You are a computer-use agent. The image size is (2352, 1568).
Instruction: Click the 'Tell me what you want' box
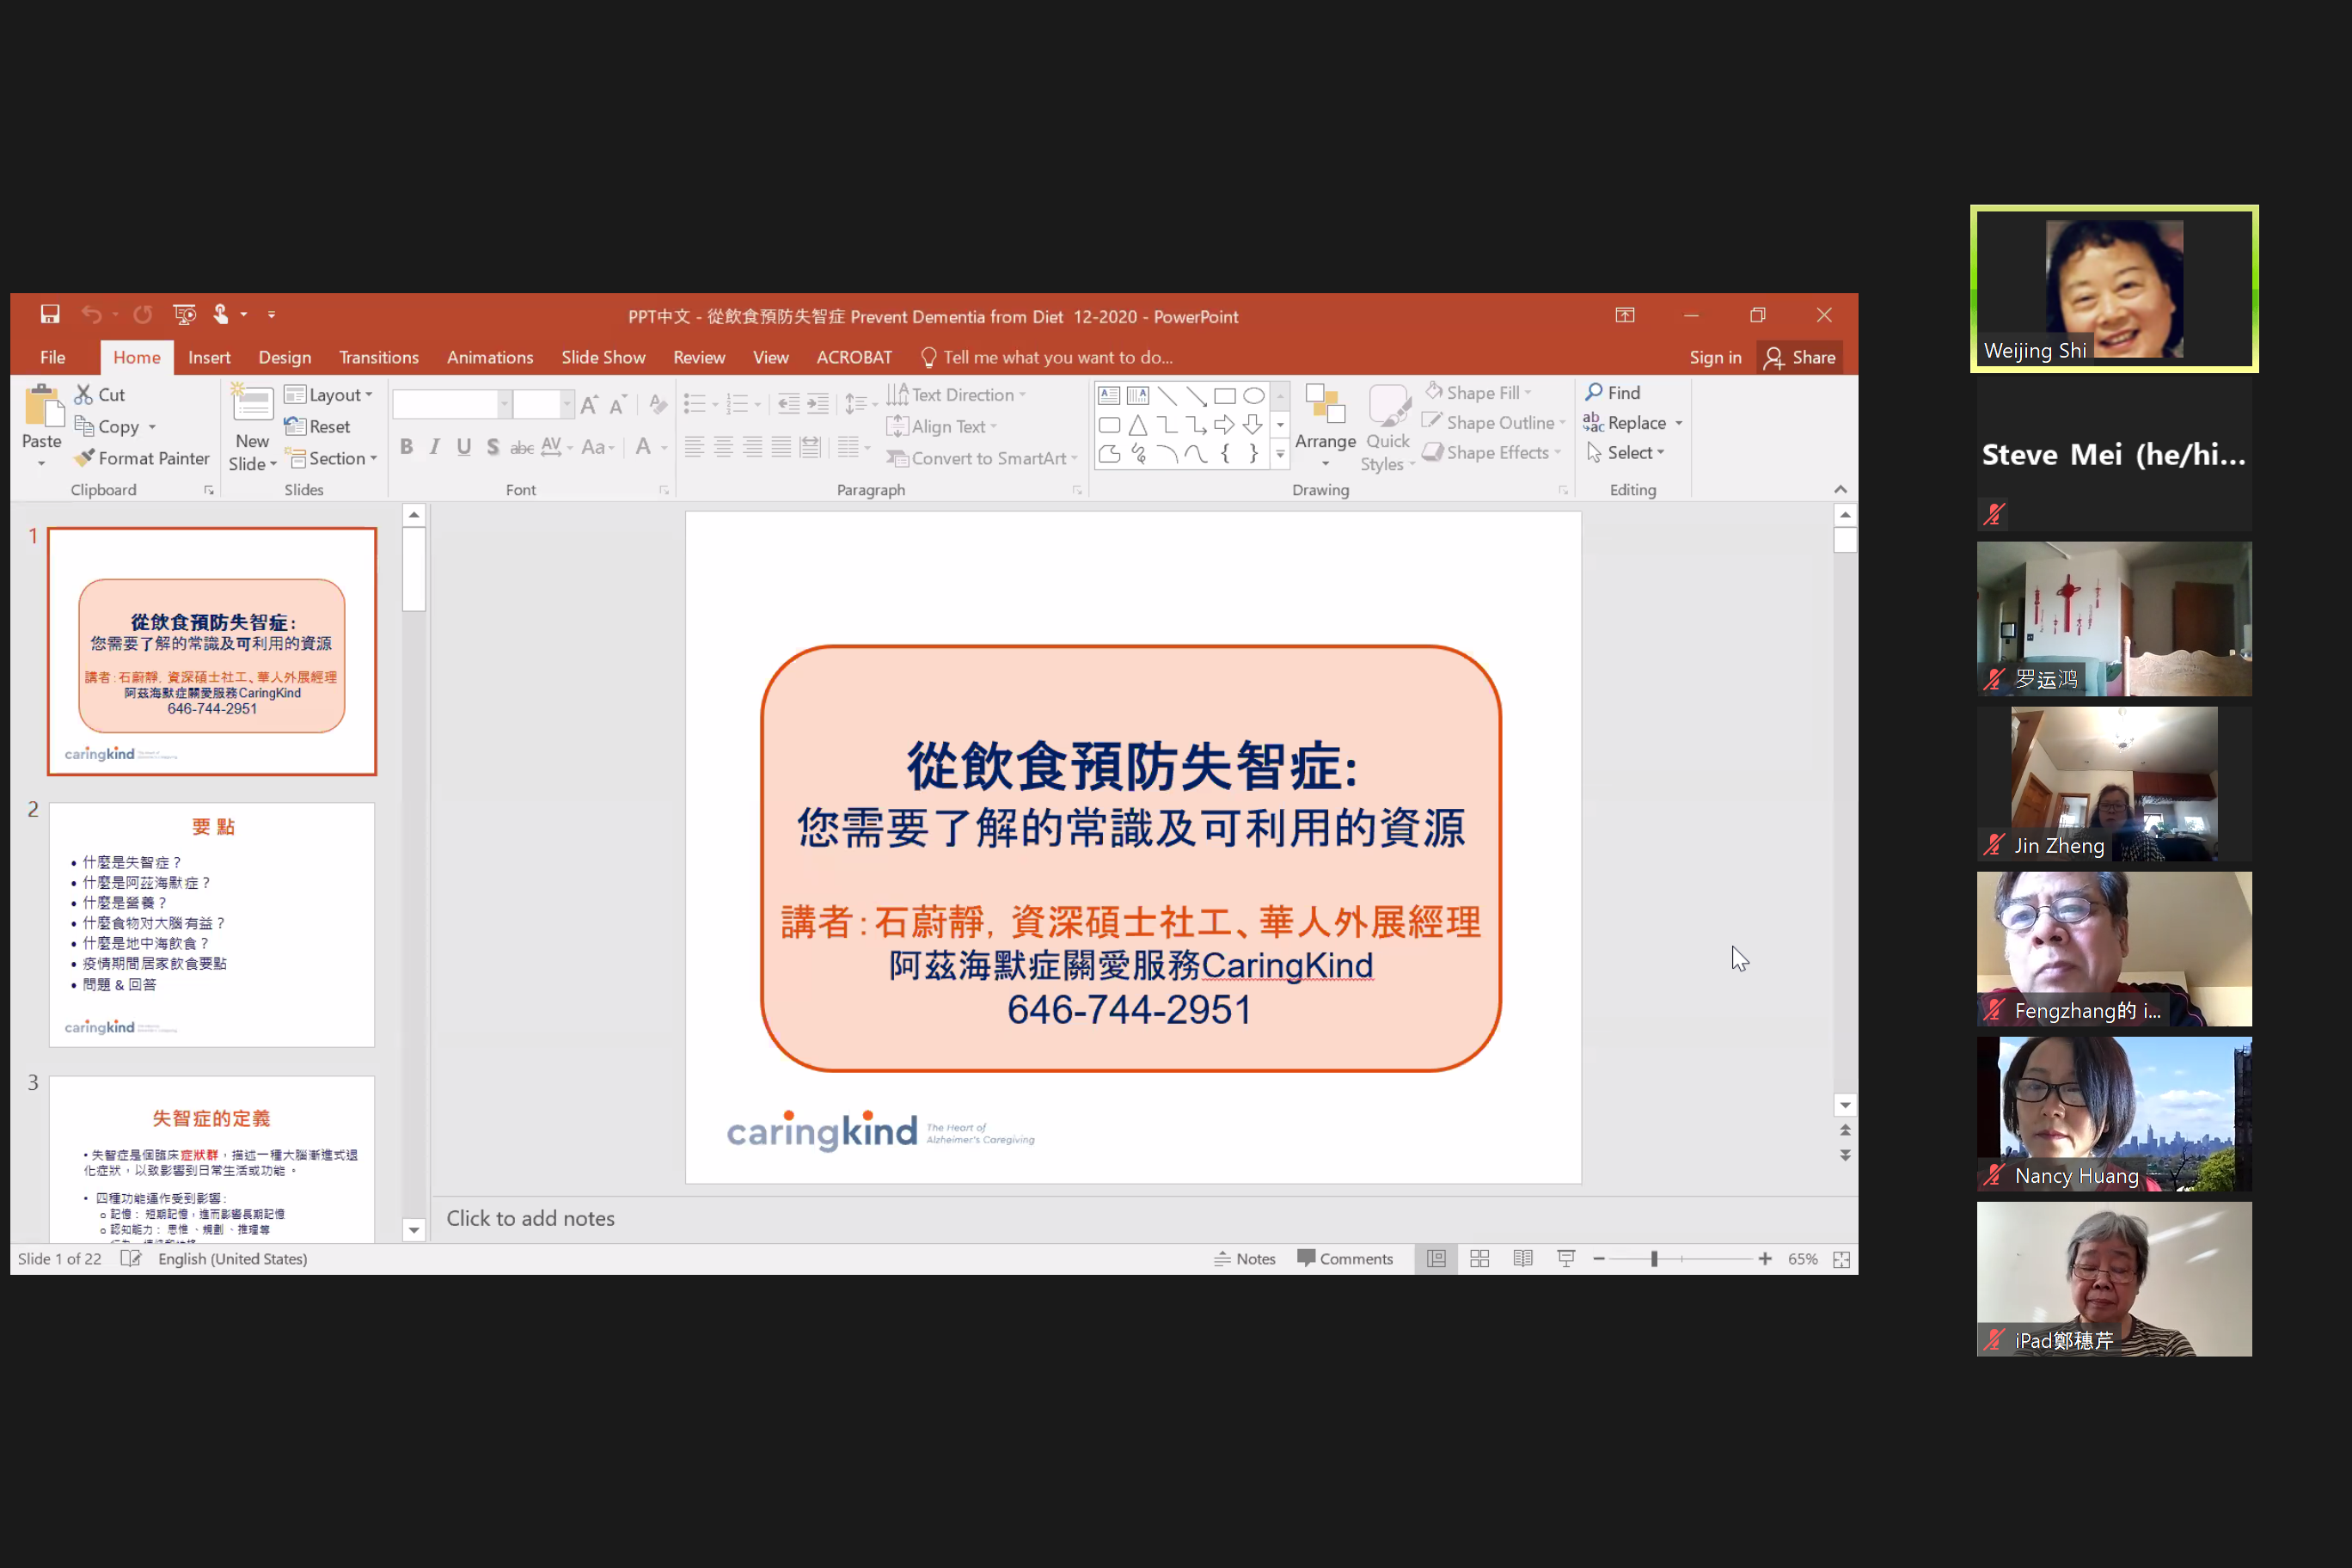click(x=1046, y=357)
